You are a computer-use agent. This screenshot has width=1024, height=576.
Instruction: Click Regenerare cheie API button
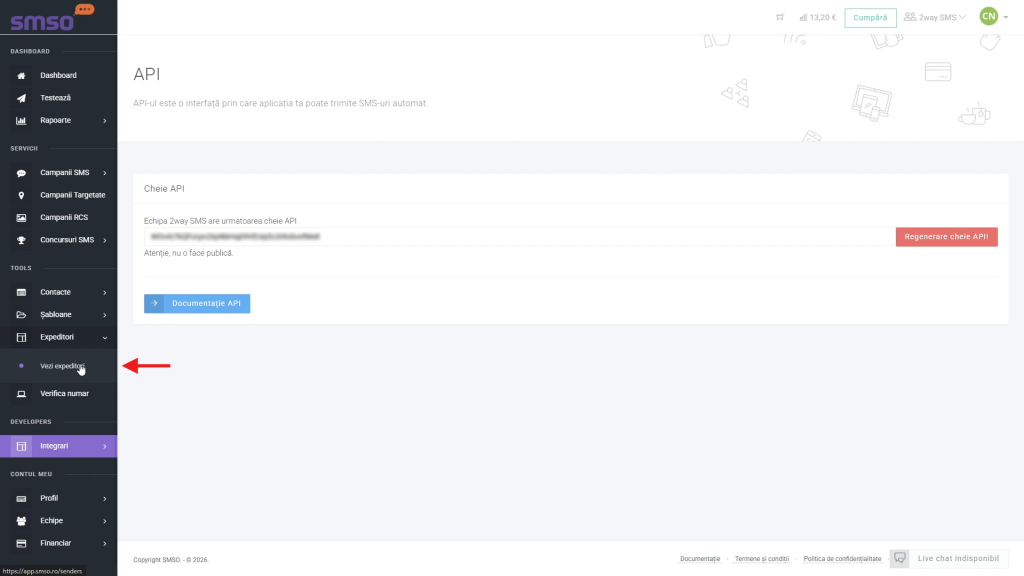(946, 236)
